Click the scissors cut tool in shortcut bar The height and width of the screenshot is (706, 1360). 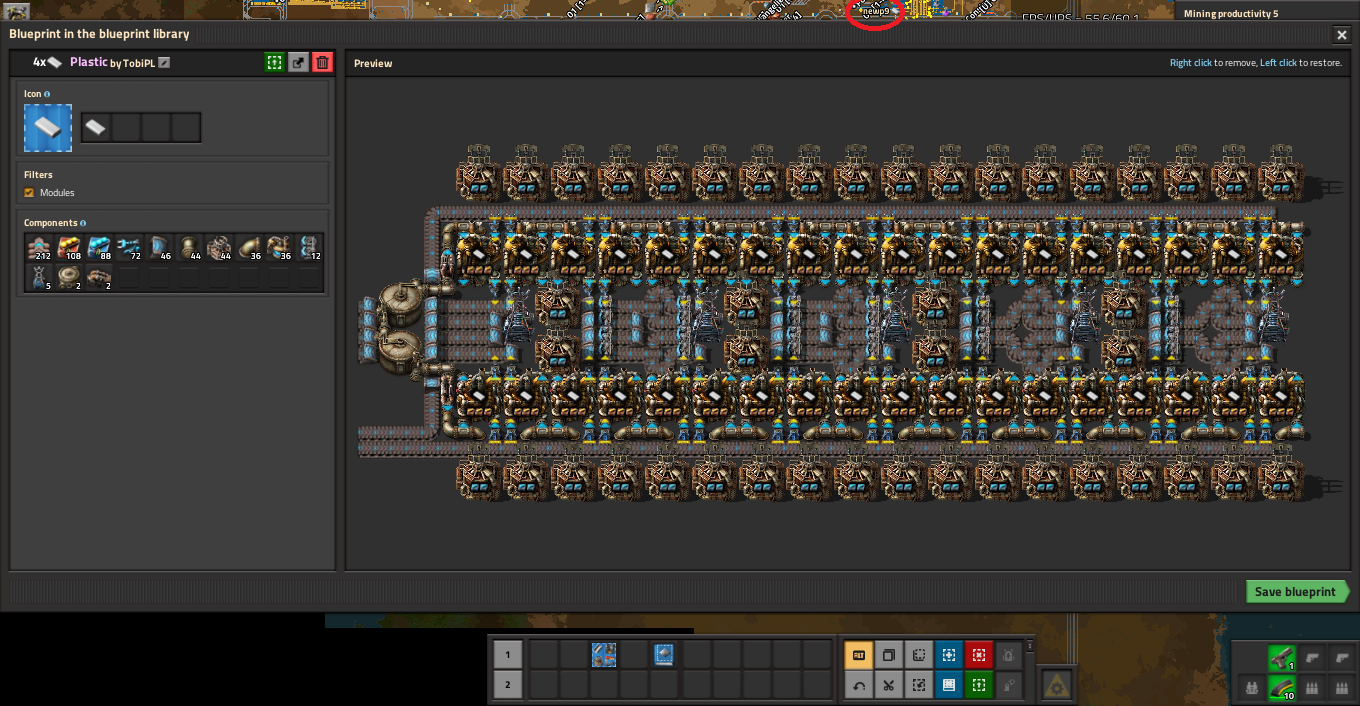click(x=888, y=685)
